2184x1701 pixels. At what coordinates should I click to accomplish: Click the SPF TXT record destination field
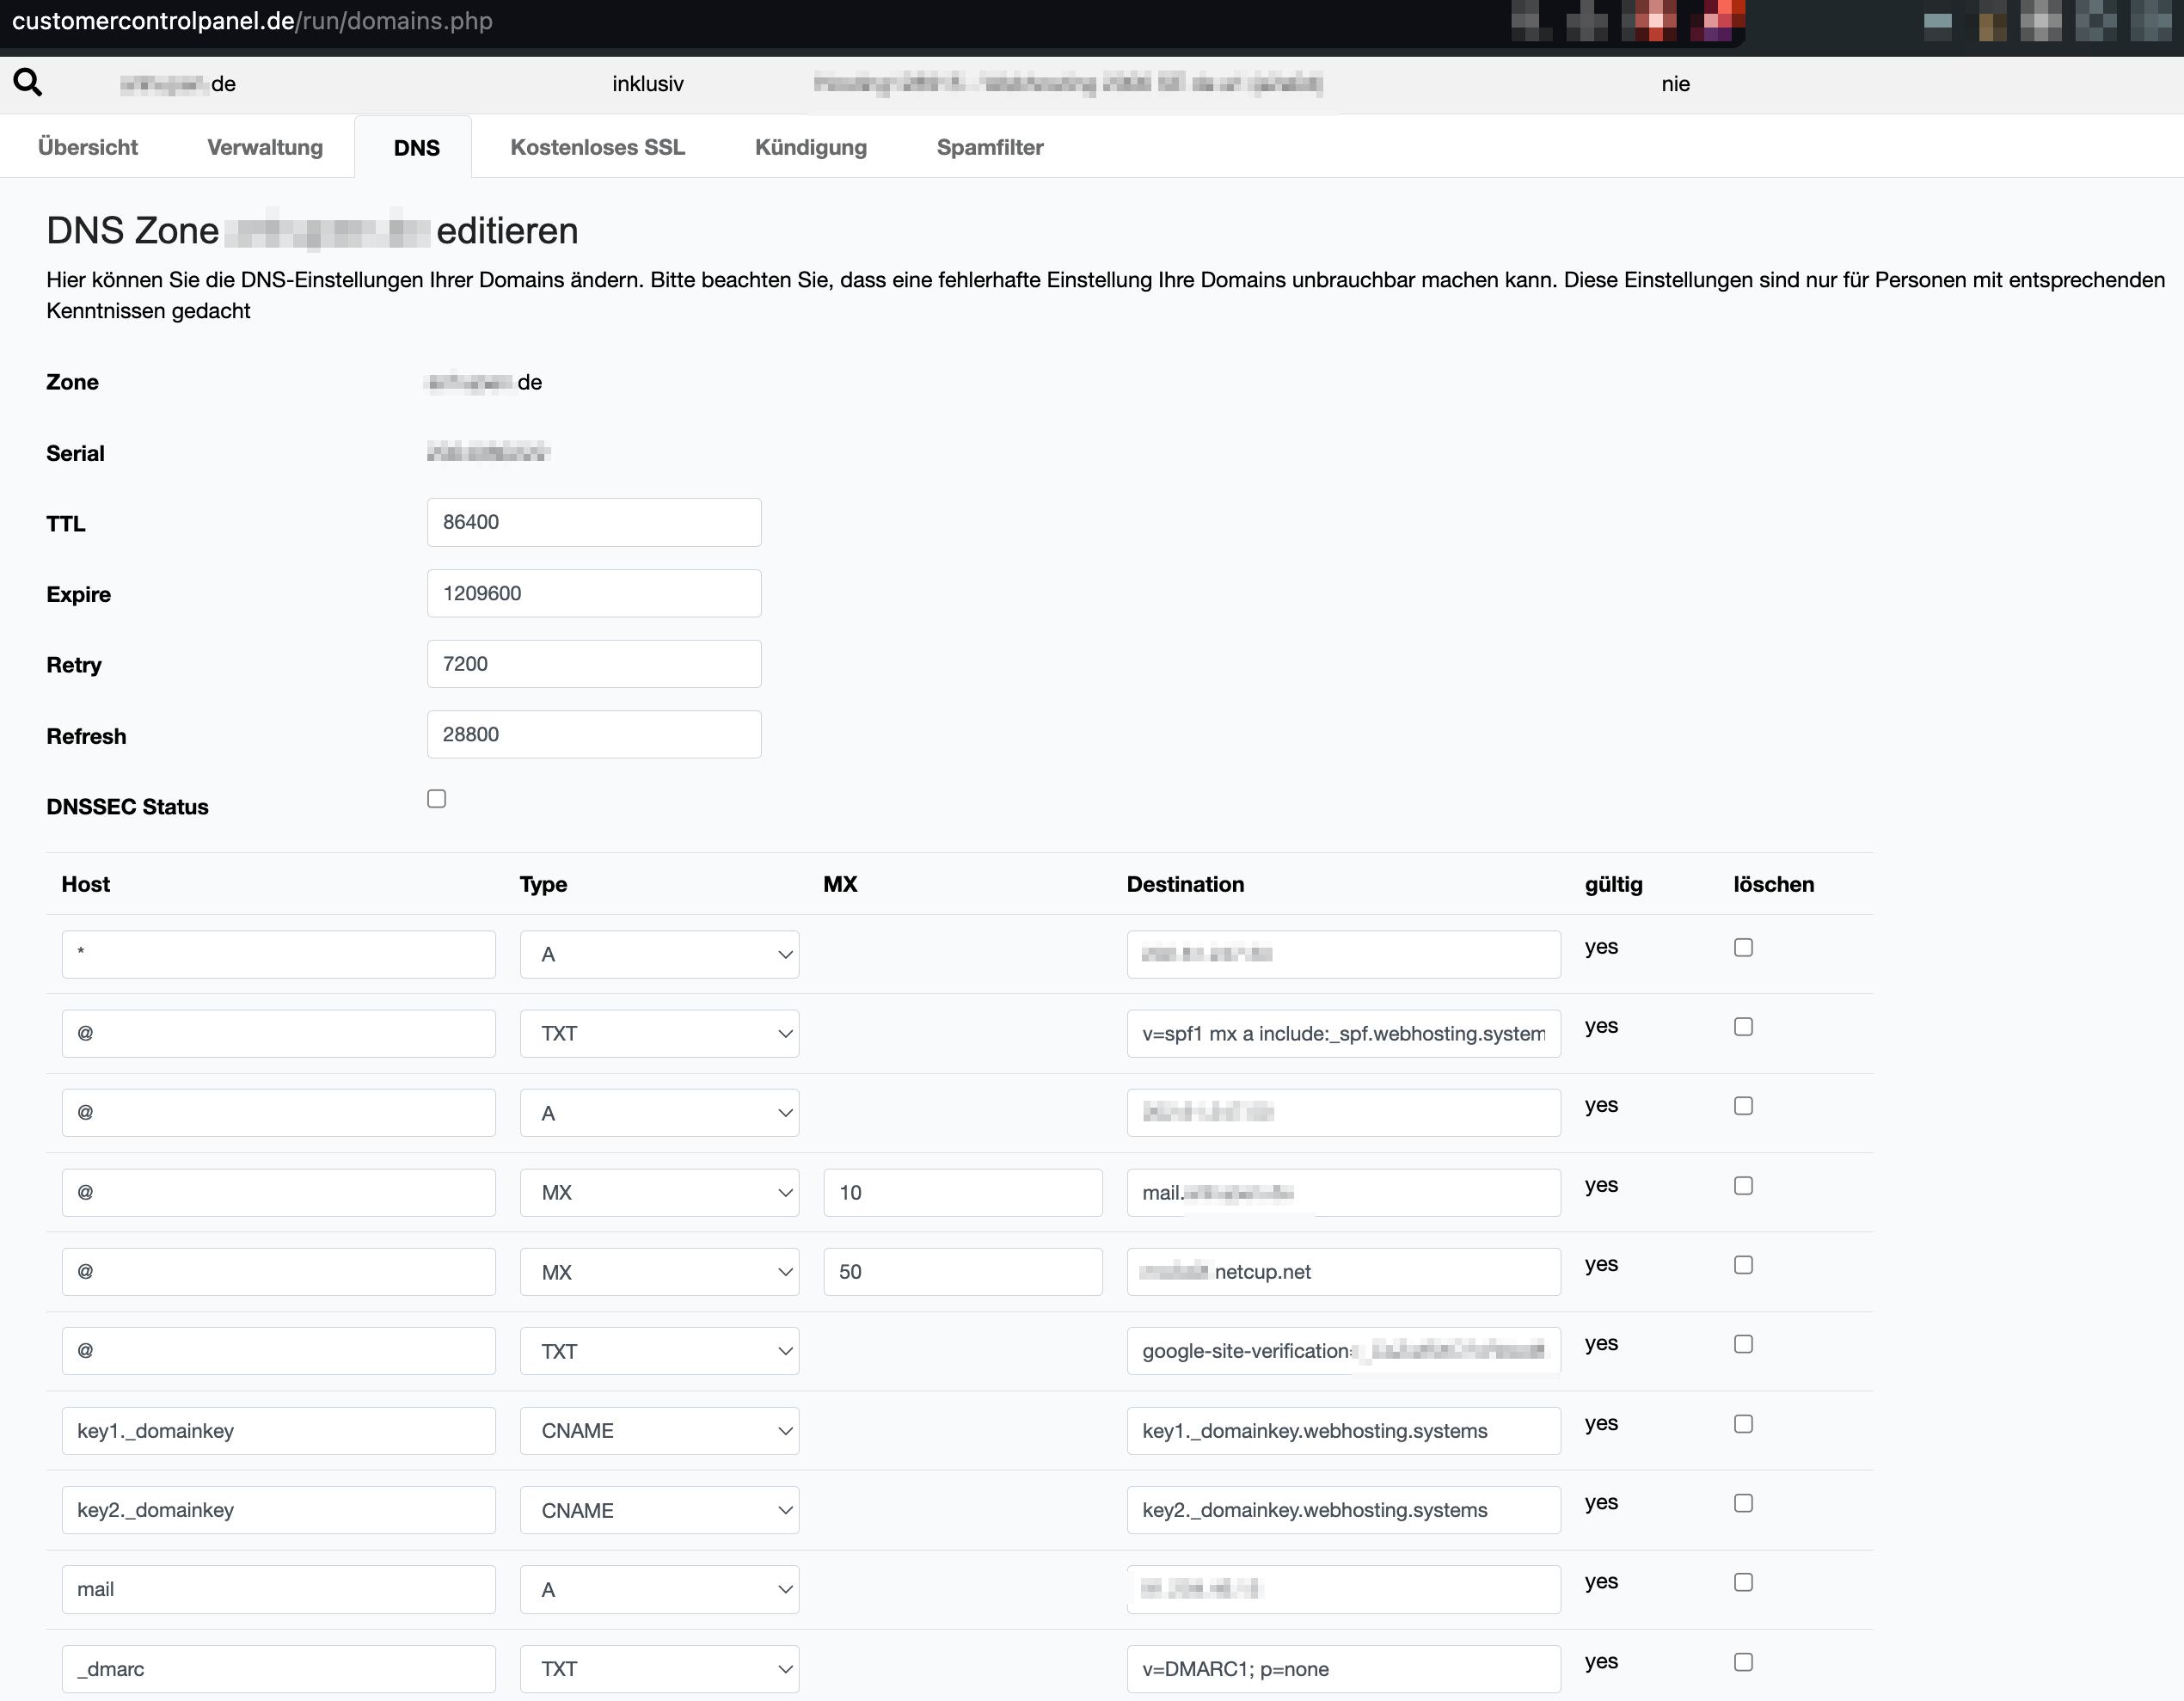pyautogui.click(x=1343, y=1033)
